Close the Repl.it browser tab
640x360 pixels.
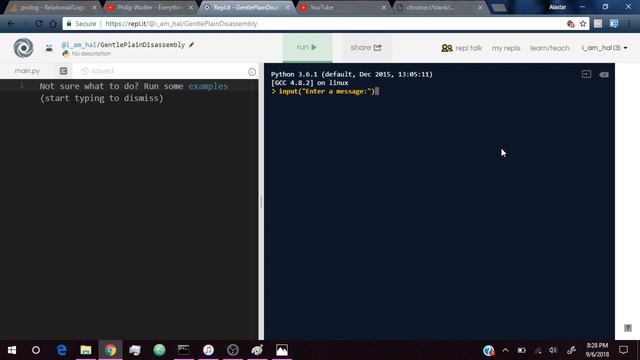287,7
